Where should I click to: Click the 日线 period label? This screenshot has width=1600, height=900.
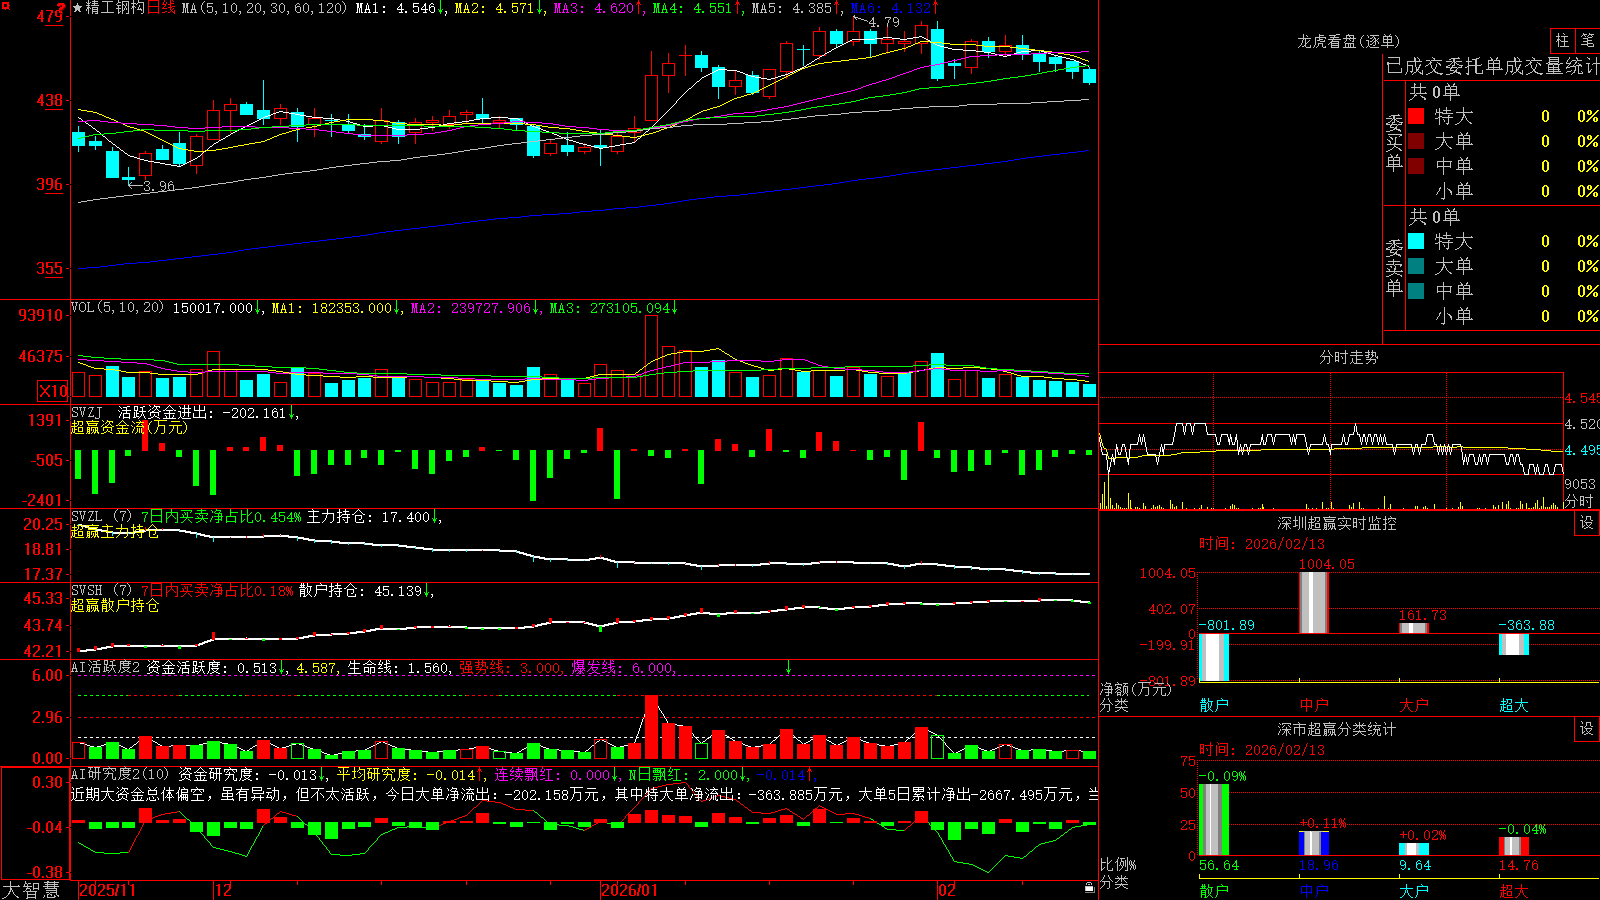[x=162, y=8]
